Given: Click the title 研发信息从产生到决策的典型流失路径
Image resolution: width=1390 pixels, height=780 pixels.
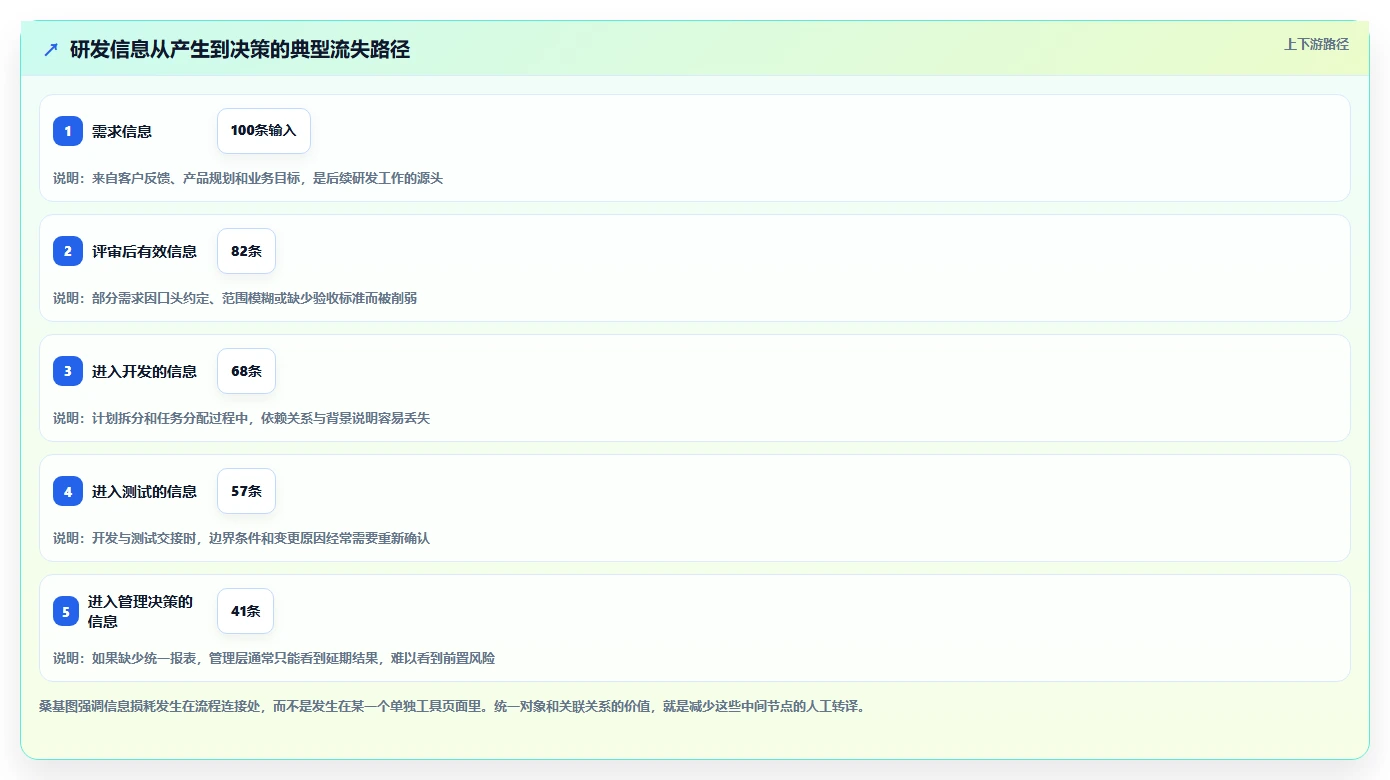Looking at the screenshot, I should 240,49.
